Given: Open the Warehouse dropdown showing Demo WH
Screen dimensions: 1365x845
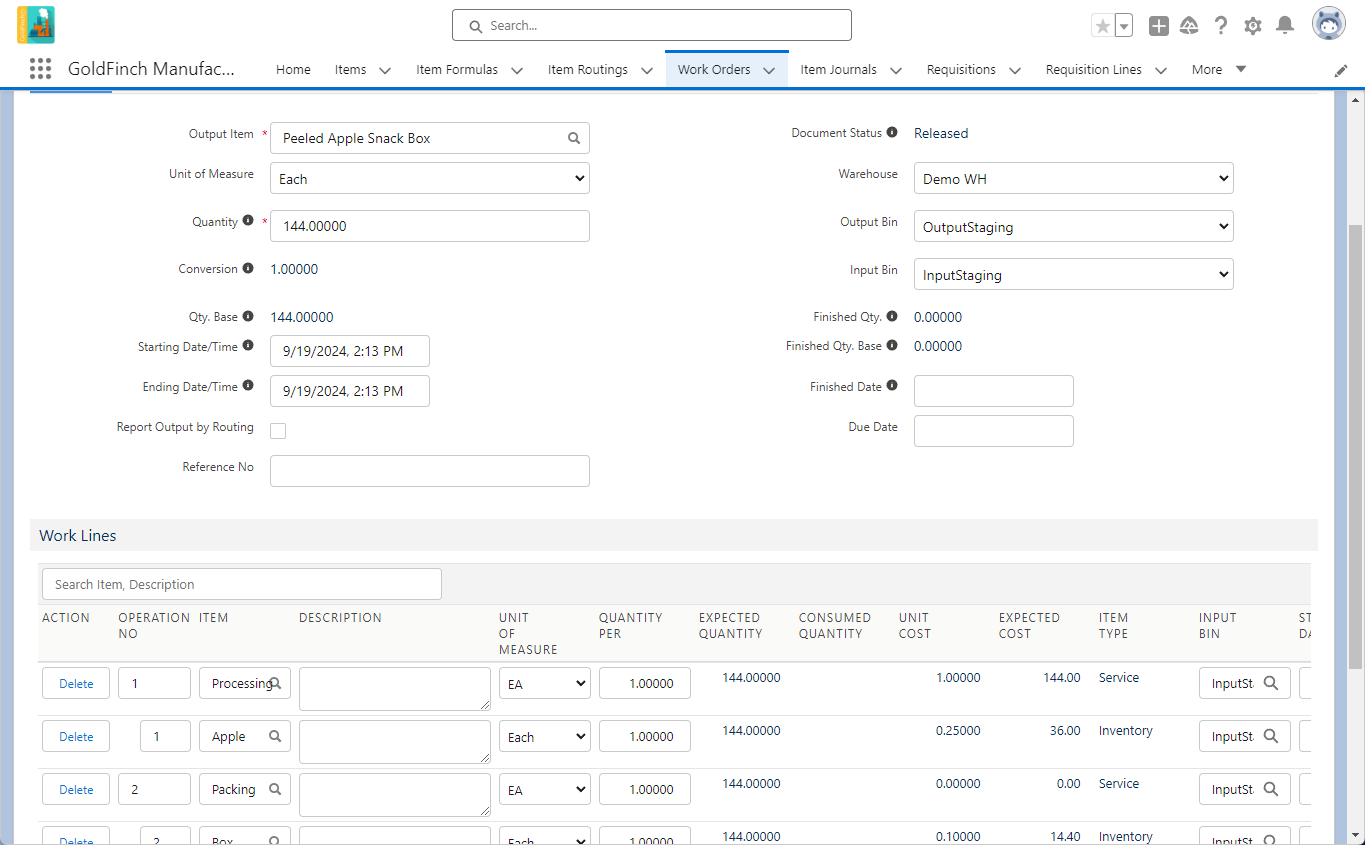Looking at the screenshot, I should pos(1074,179).
